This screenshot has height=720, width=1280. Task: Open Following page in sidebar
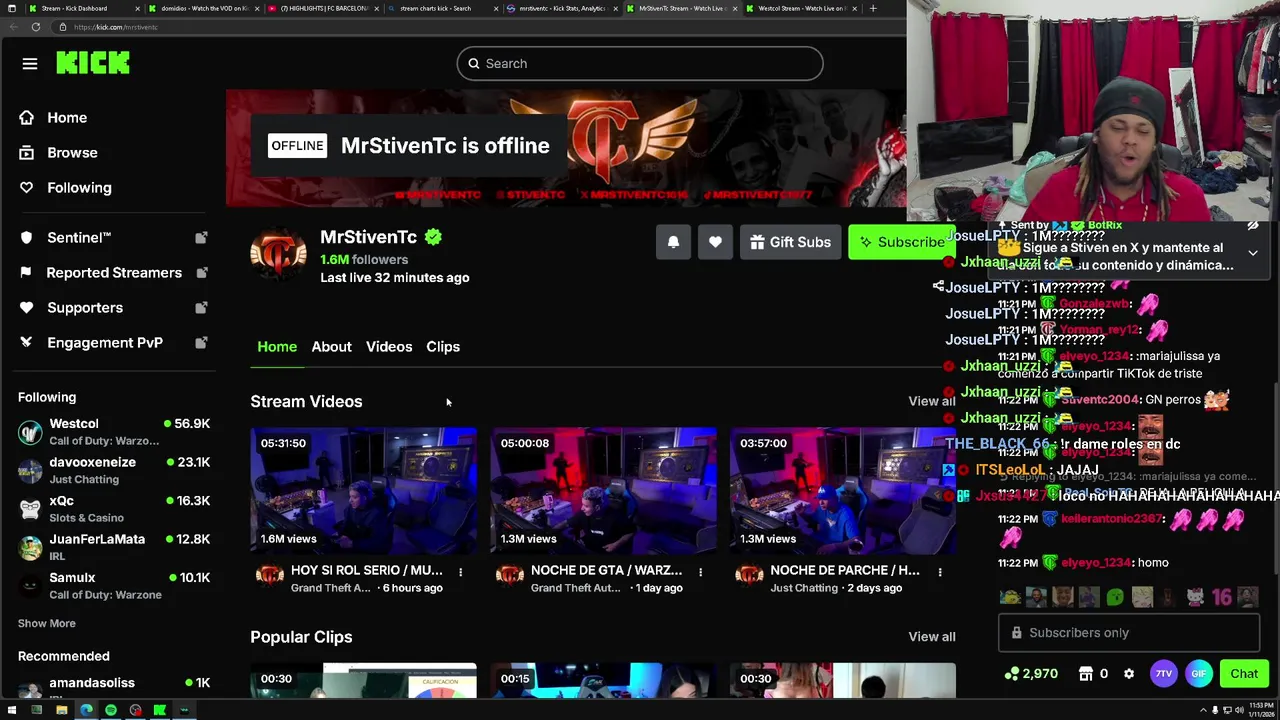65,188
